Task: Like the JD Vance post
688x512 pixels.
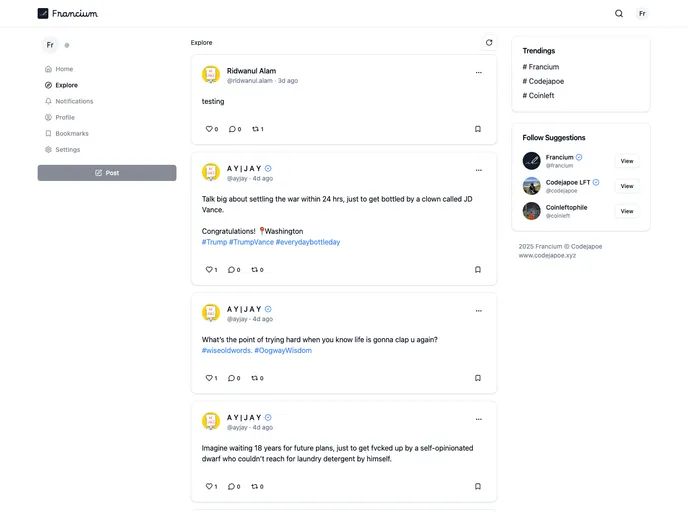Action: [211, 270]
